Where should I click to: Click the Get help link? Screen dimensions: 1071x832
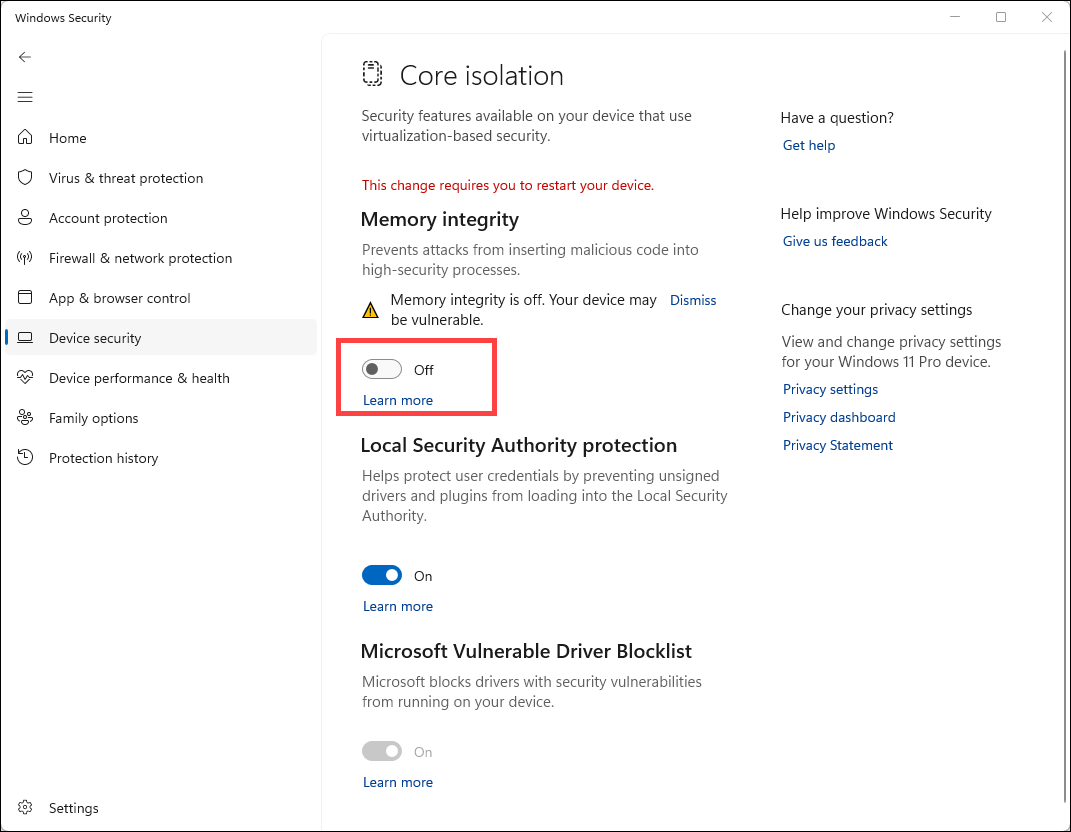pyautogui.click(x=808, y=146)
